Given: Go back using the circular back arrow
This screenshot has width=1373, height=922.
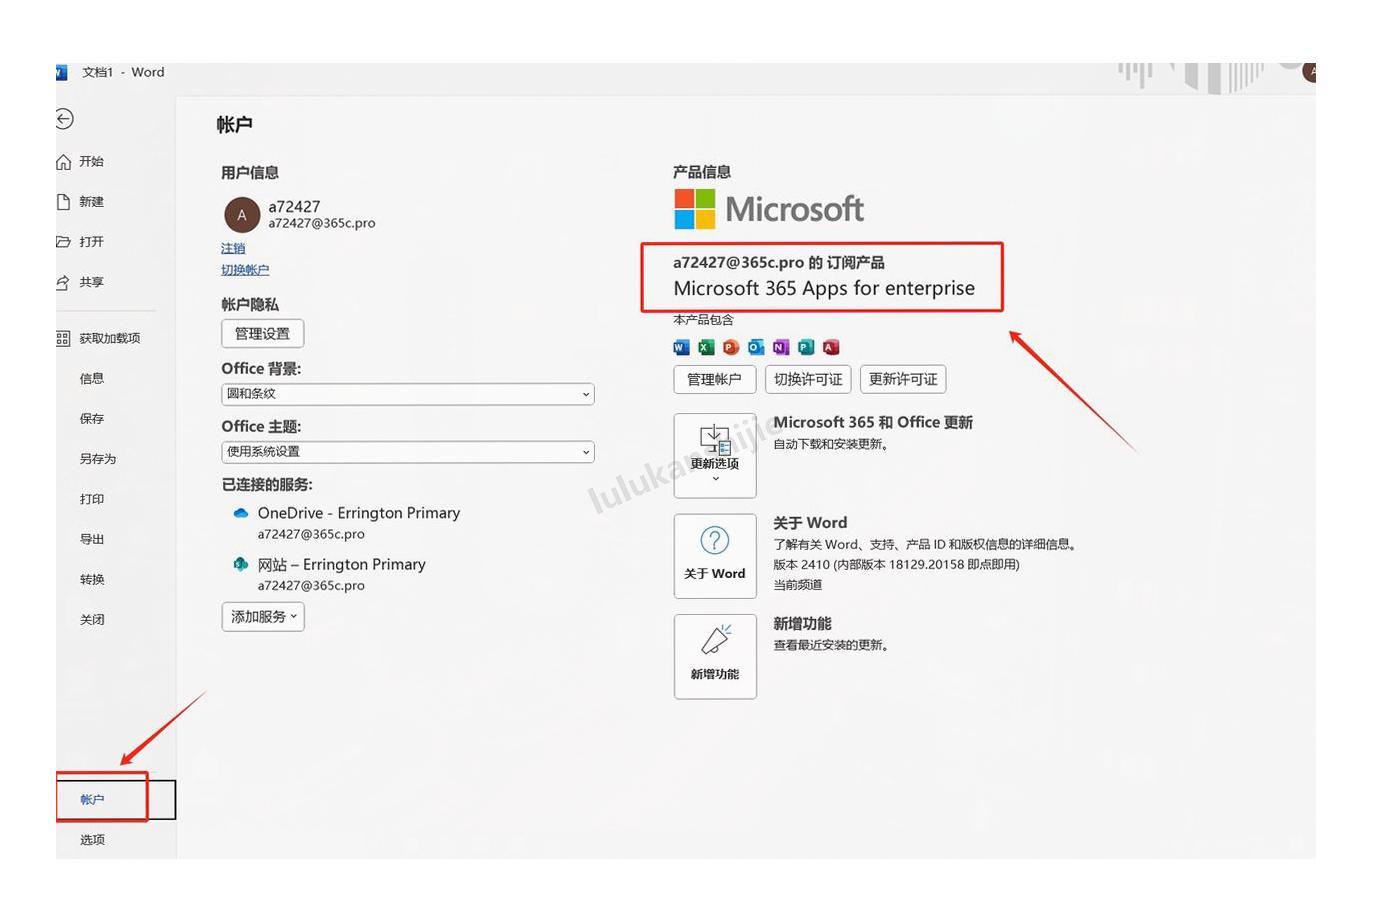Looking at the screenshot, I should [x=64, y=119].
